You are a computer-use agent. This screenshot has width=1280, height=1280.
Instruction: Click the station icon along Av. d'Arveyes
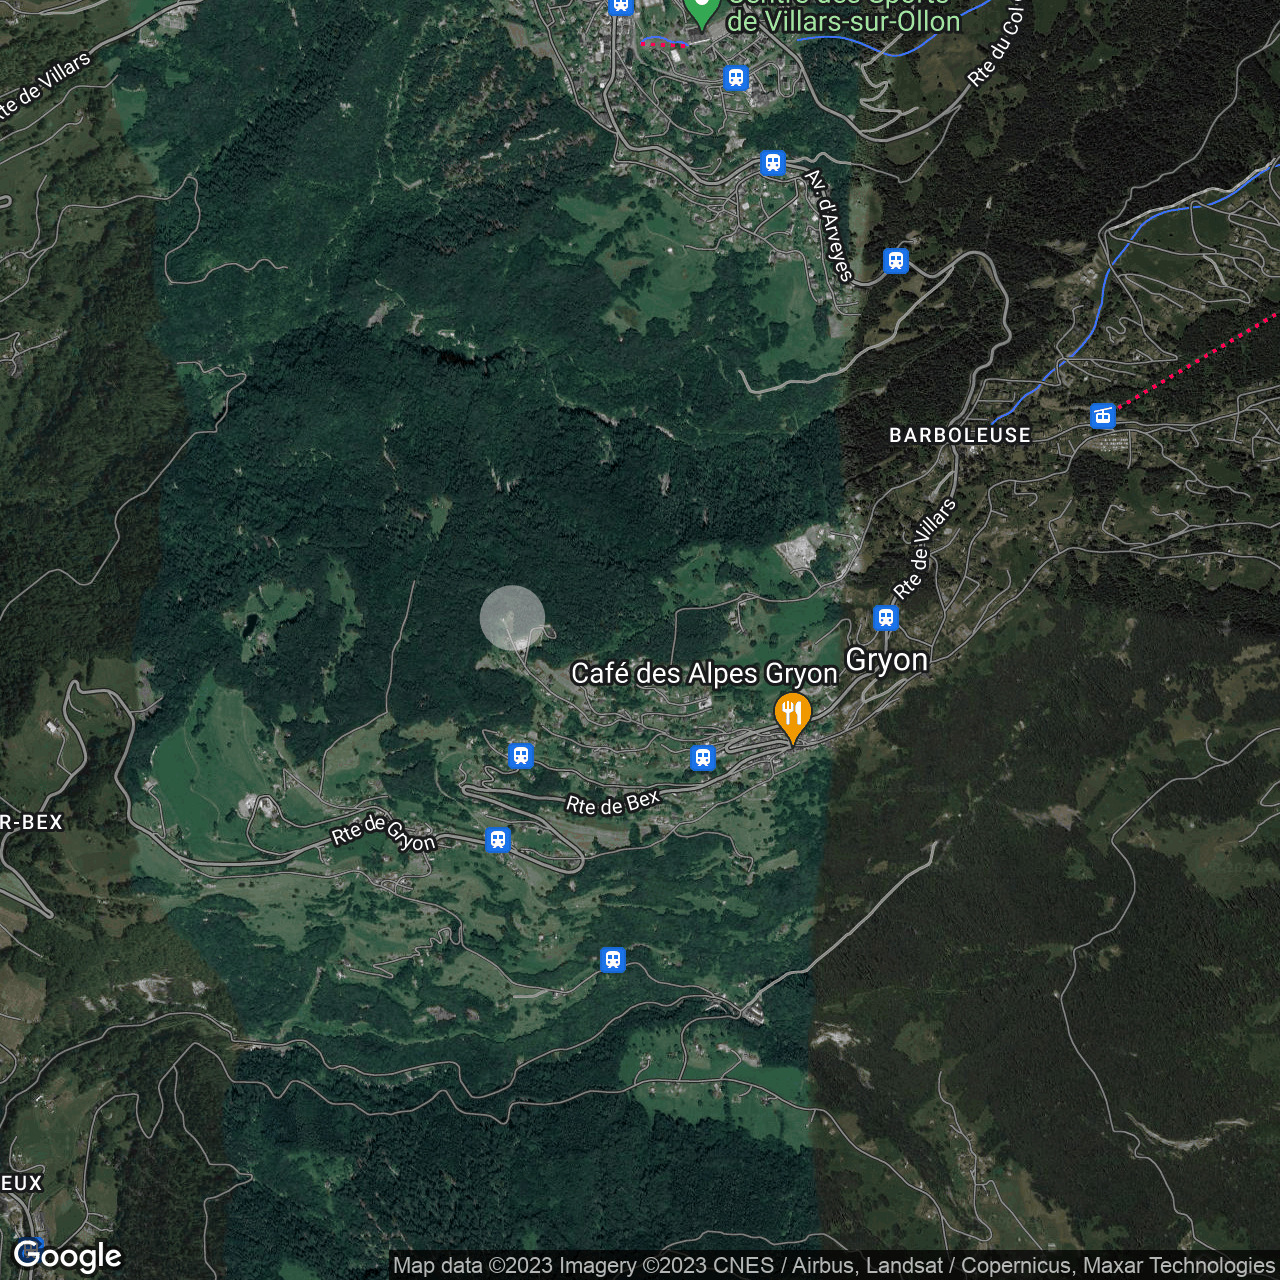click(773, 163)
